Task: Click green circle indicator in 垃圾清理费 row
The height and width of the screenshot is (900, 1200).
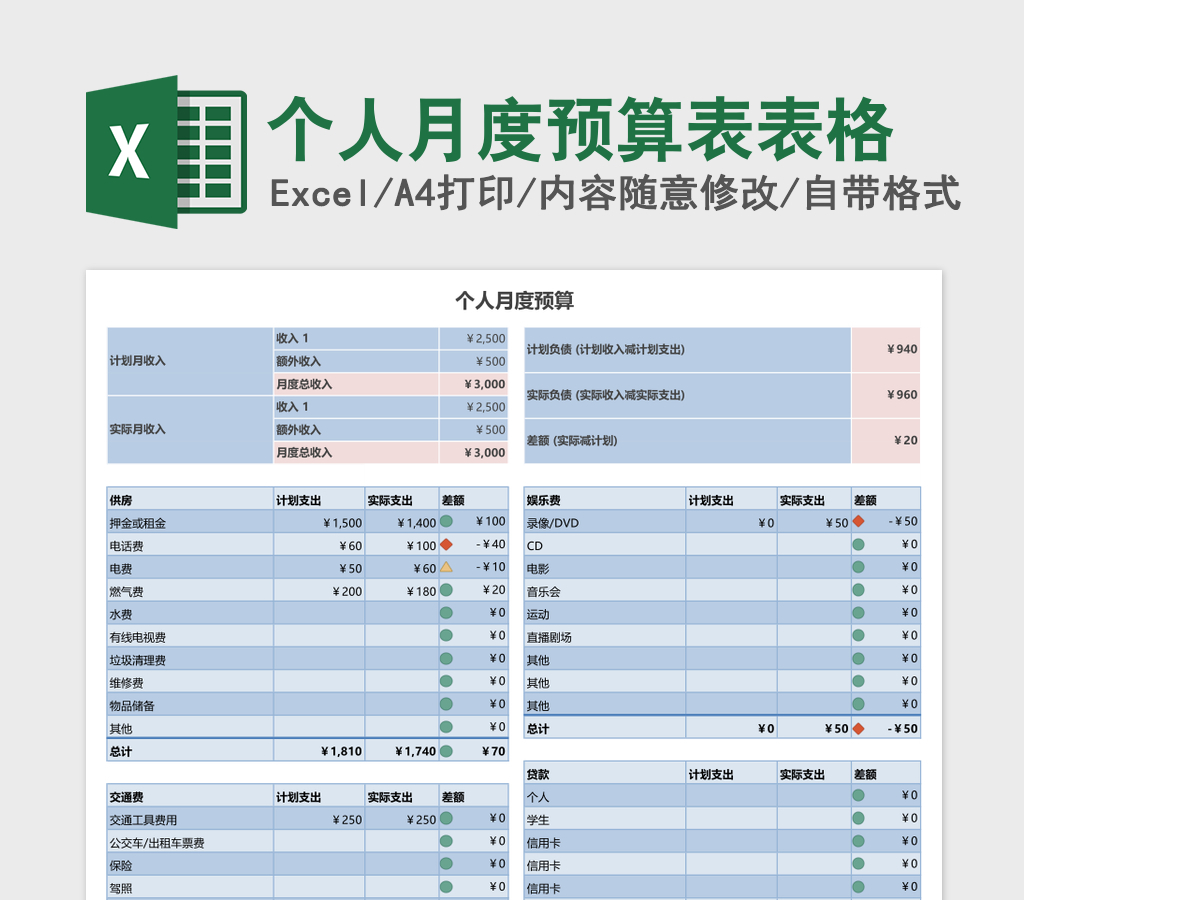Action: click(x=446, y=659)
